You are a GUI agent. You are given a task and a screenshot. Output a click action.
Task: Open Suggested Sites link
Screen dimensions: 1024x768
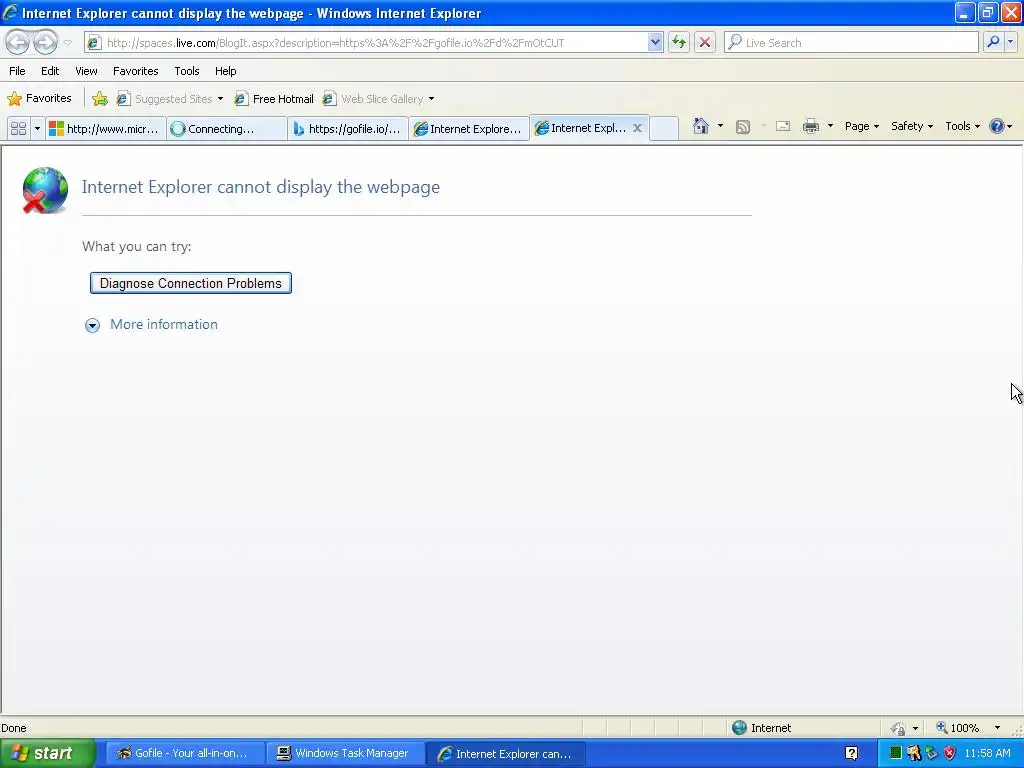coord(165,99)
